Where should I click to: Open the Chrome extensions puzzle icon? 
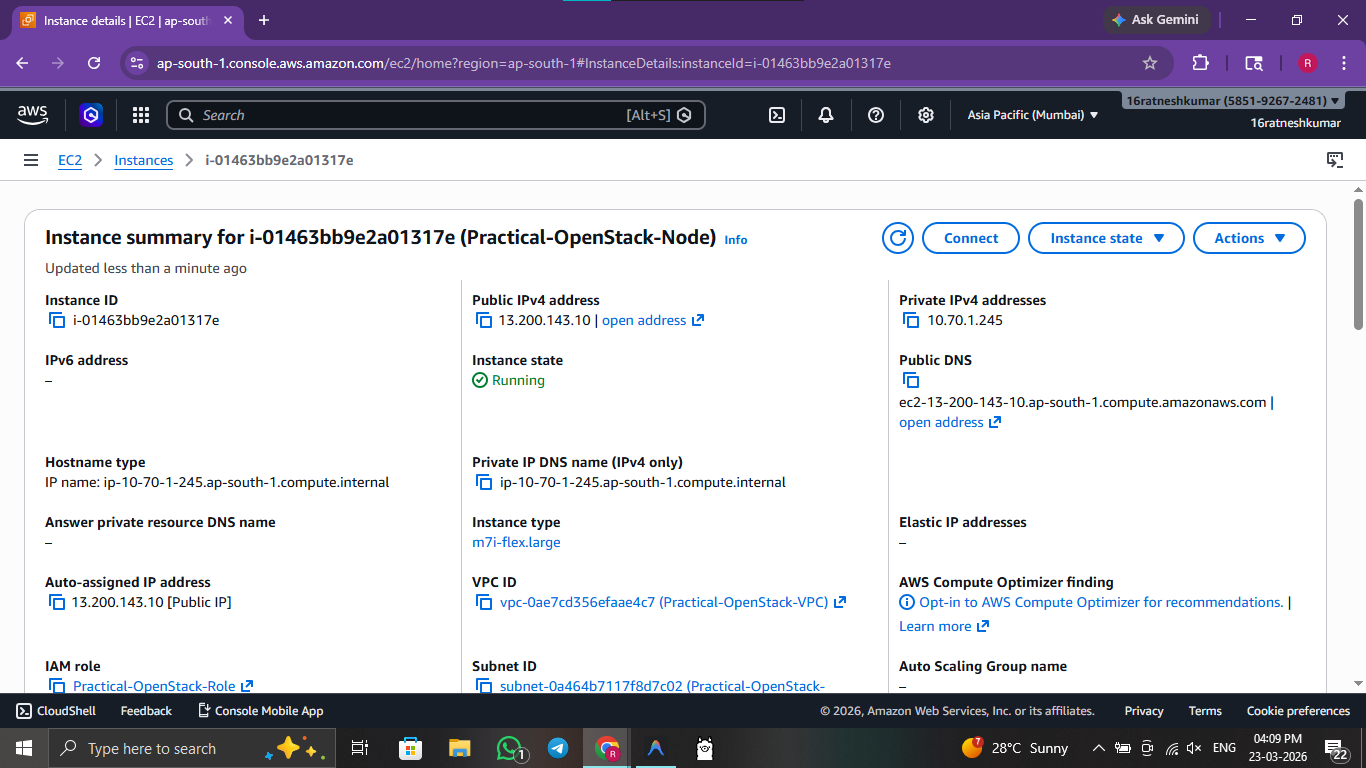(1201, 63)
